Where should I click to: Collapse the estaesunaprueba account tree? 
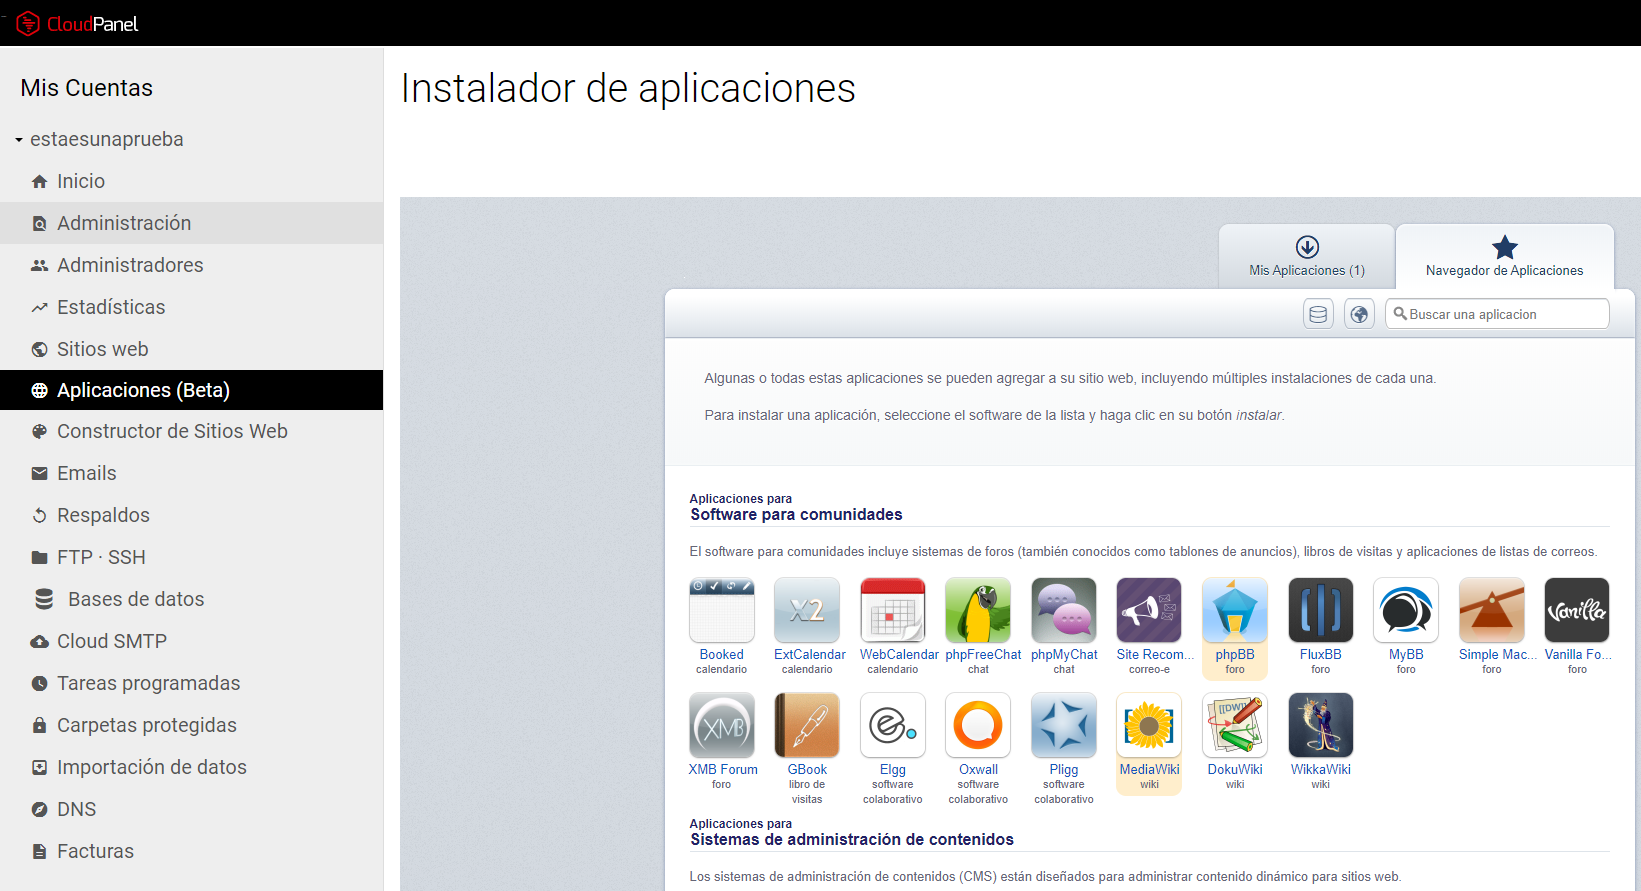[19, 140]
